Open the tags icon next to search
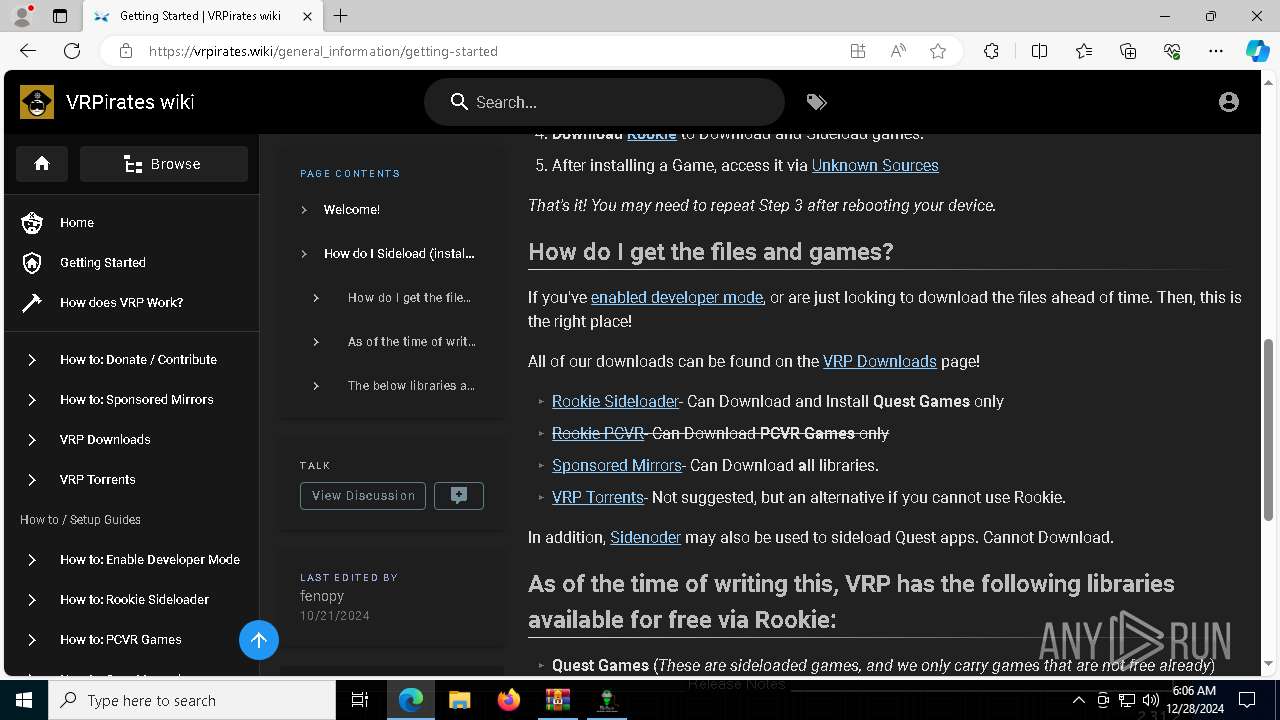 pyautogui.click(x=816, y=102)
